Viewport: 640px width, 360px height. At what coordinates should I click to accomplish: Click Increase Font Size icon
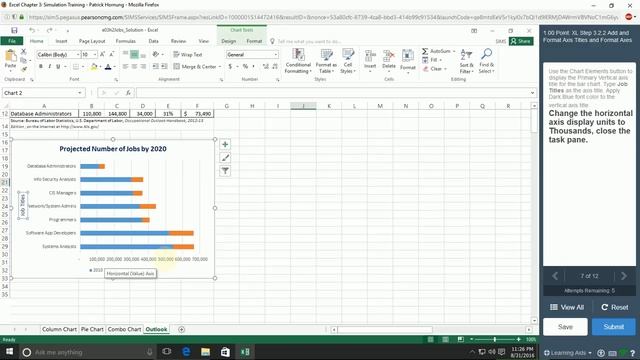[102, 54]
